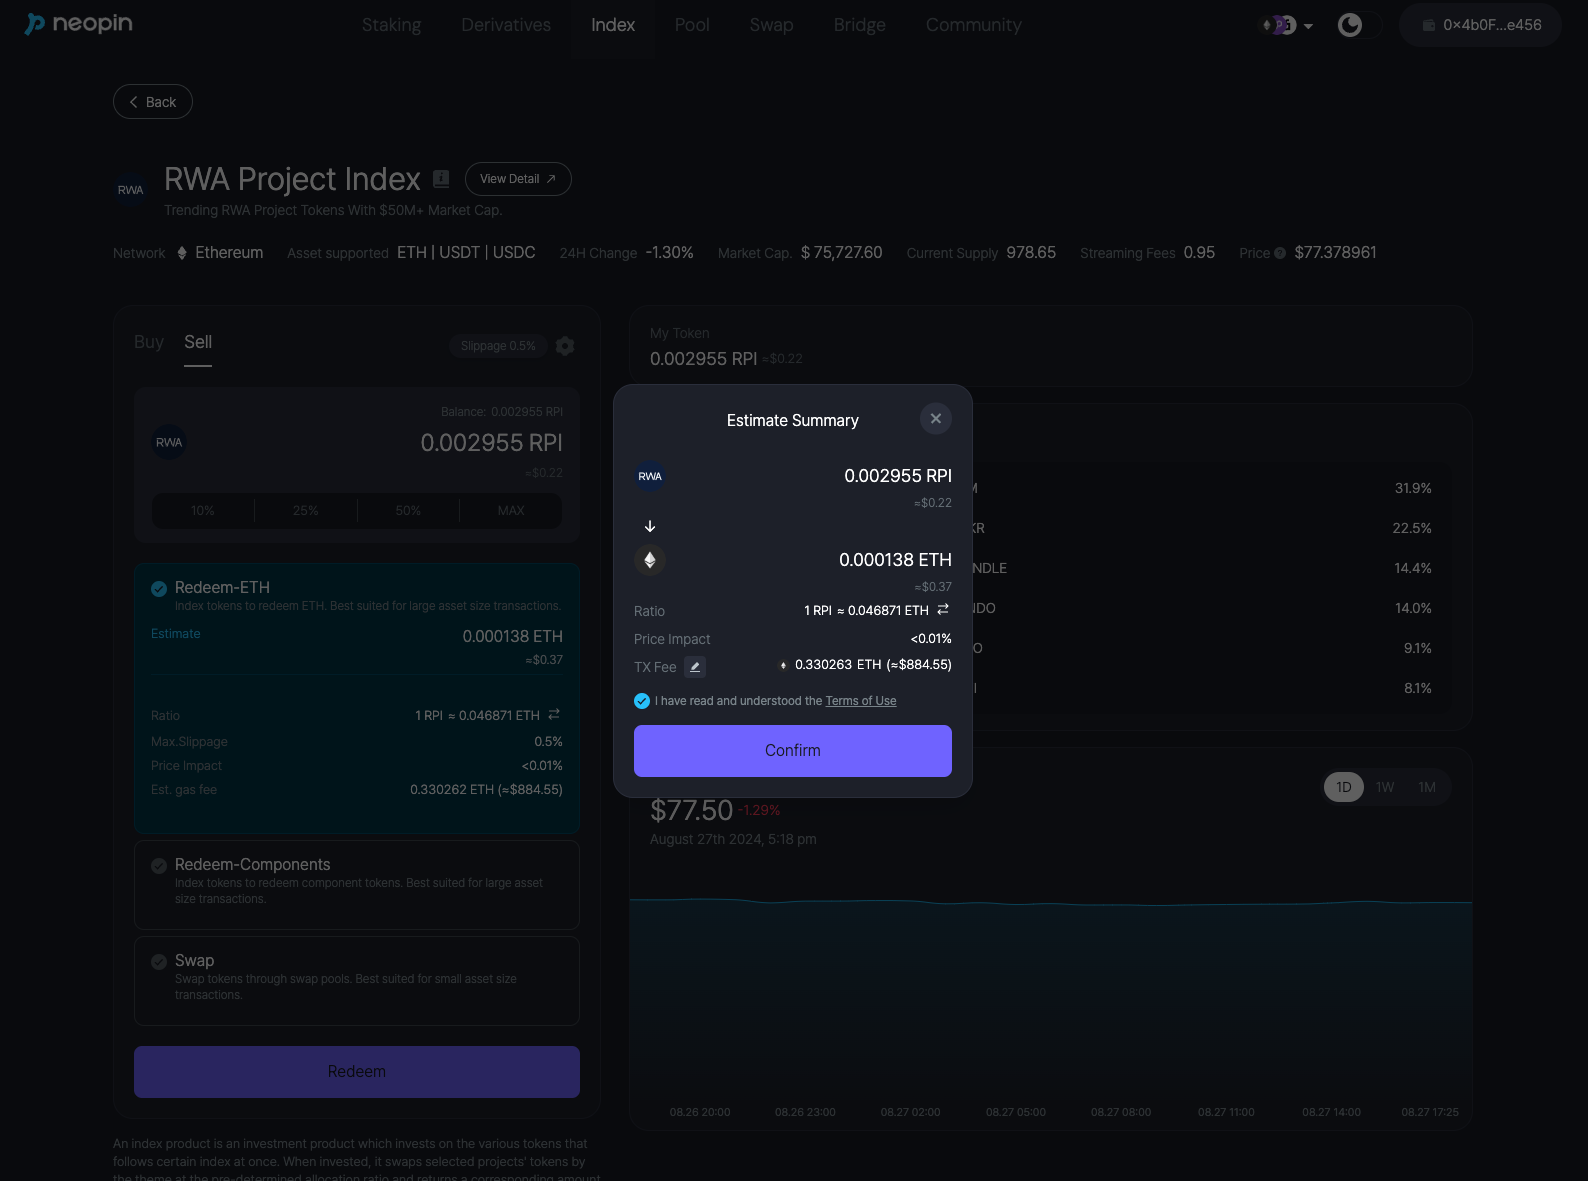Expand the network selector dropdown
The height and width of the screenshot is (1181, 1588).
1288,25
